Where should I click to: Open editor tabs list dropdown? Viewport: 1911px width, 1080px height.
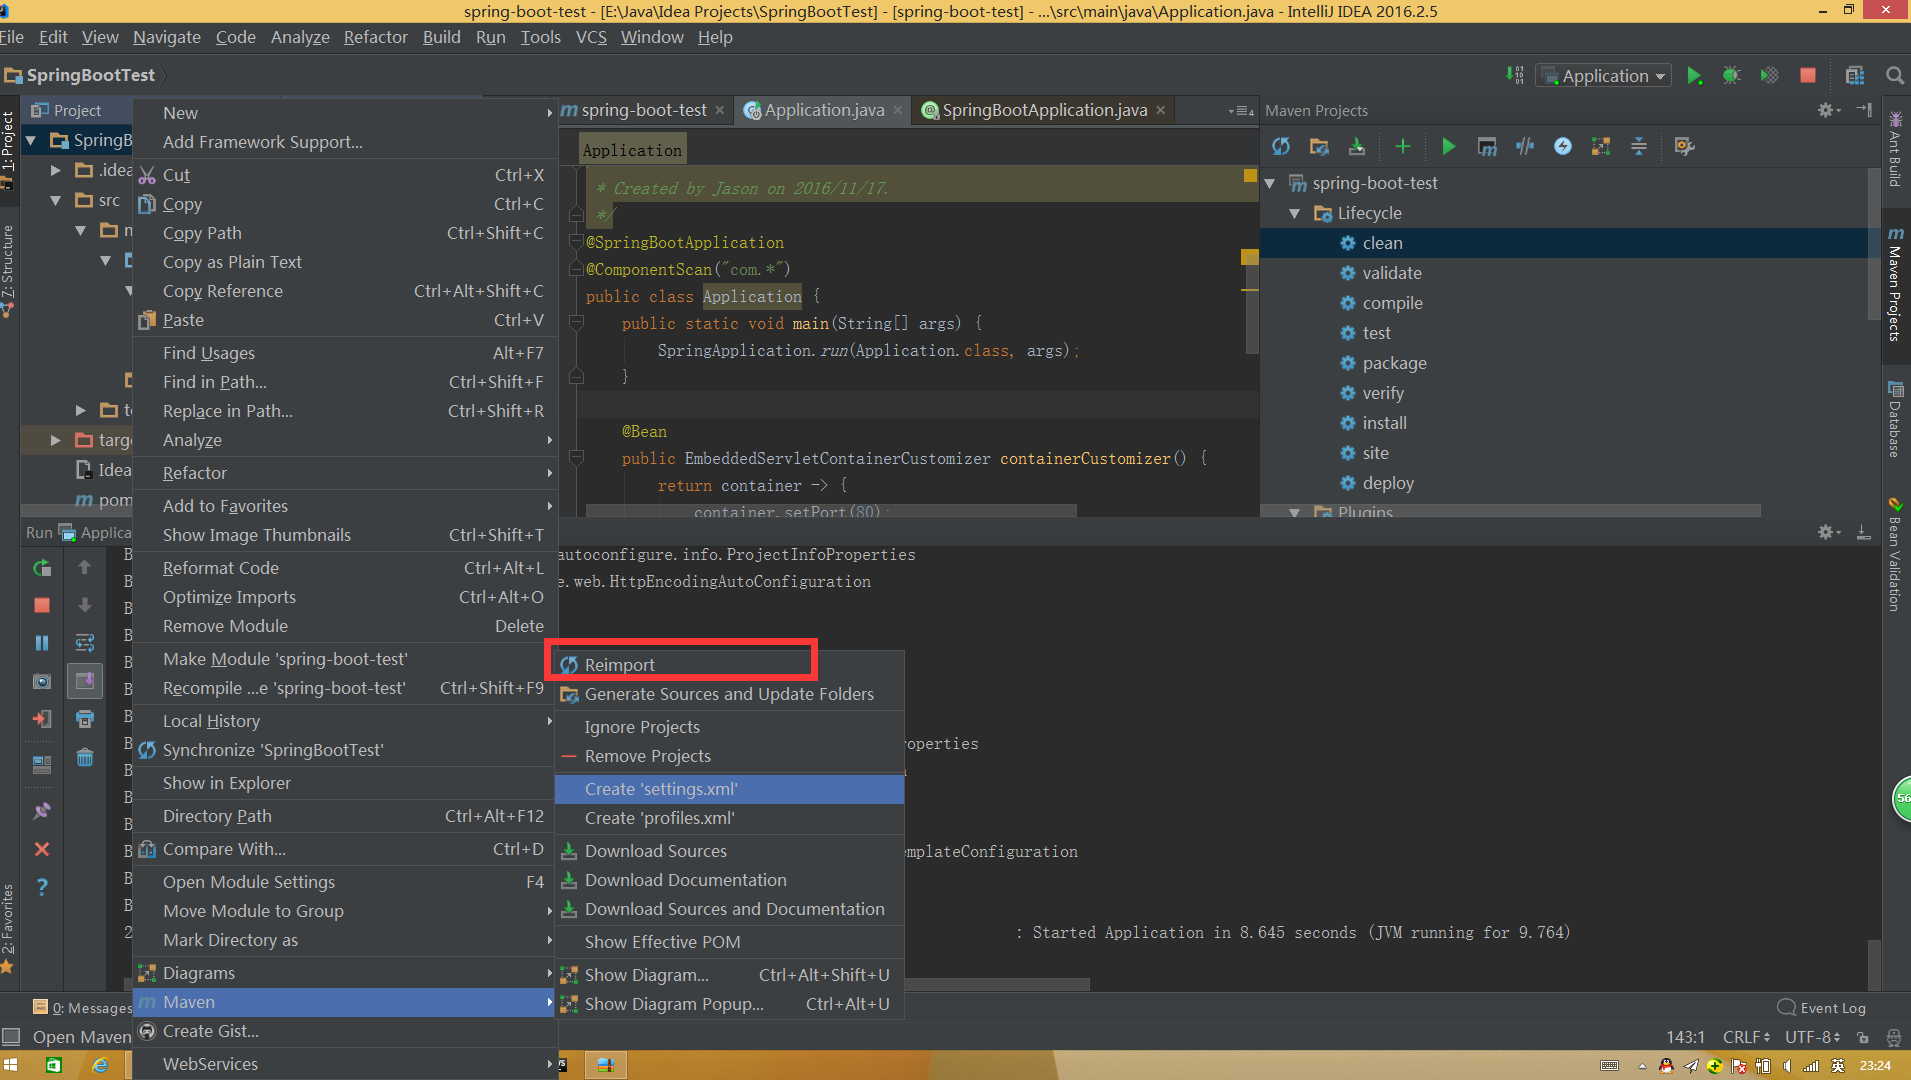(1240, 110)
